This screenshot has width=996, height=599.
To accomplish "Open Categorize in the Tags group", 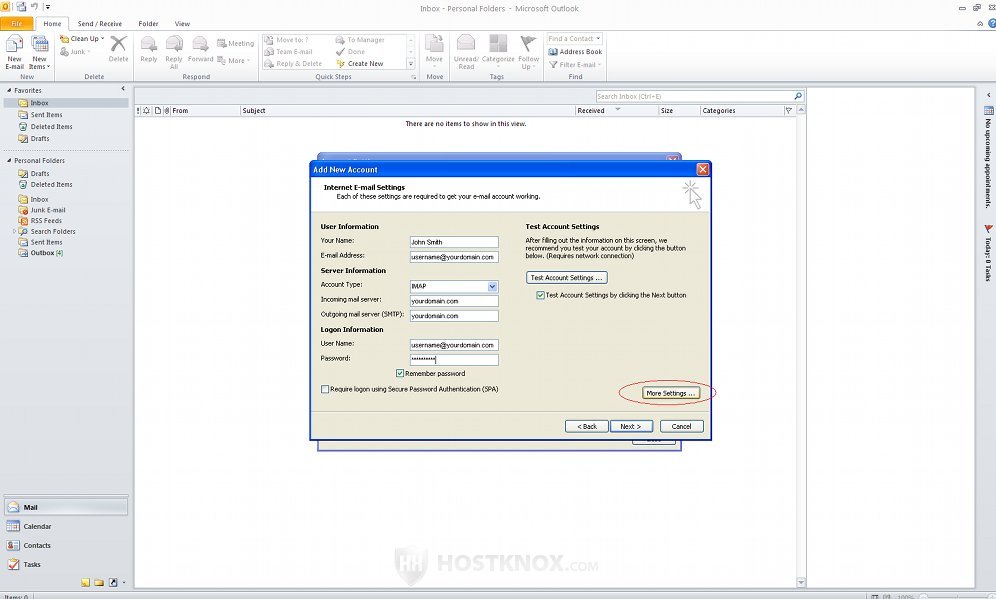I will 498,52.
